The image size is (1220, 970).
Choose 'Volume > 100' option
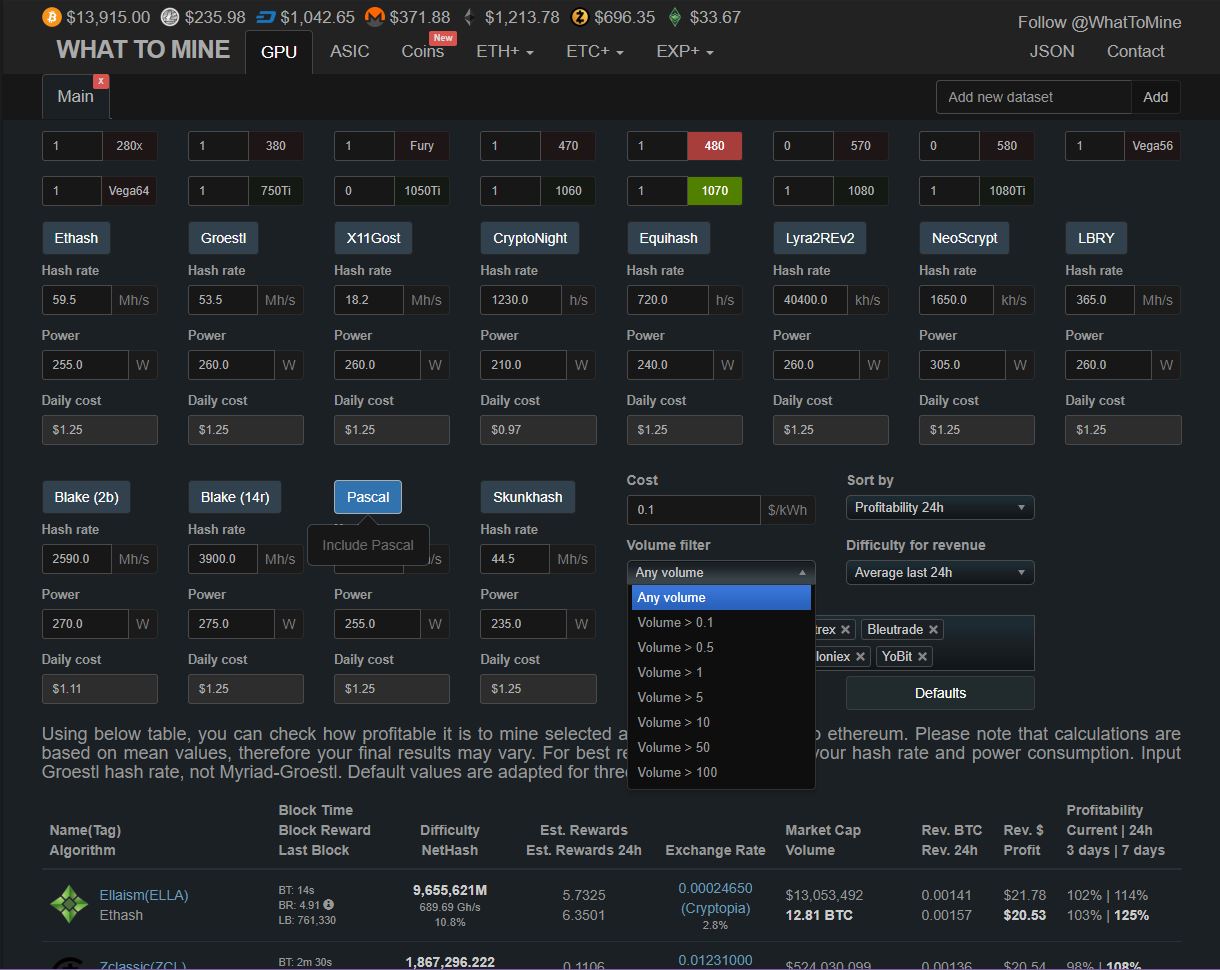pyautogui.click(x=721, y=772)
